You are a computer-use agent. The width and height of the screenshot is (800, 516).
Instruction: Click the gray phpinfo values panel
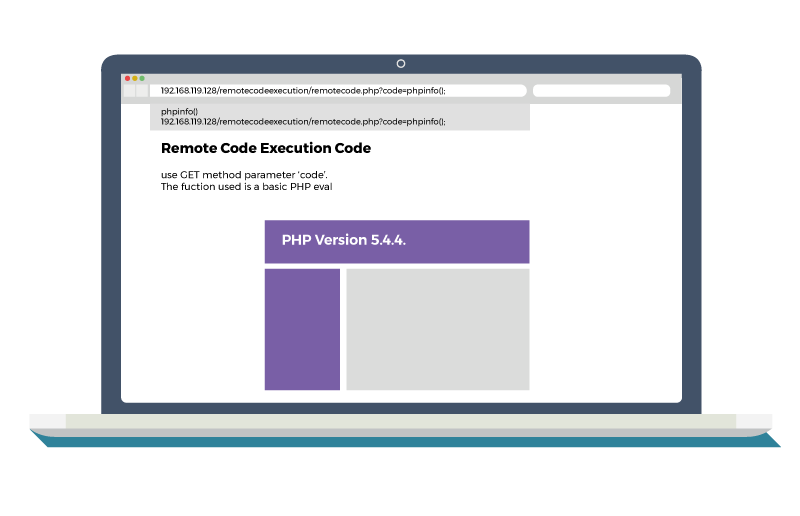[438, 330]
